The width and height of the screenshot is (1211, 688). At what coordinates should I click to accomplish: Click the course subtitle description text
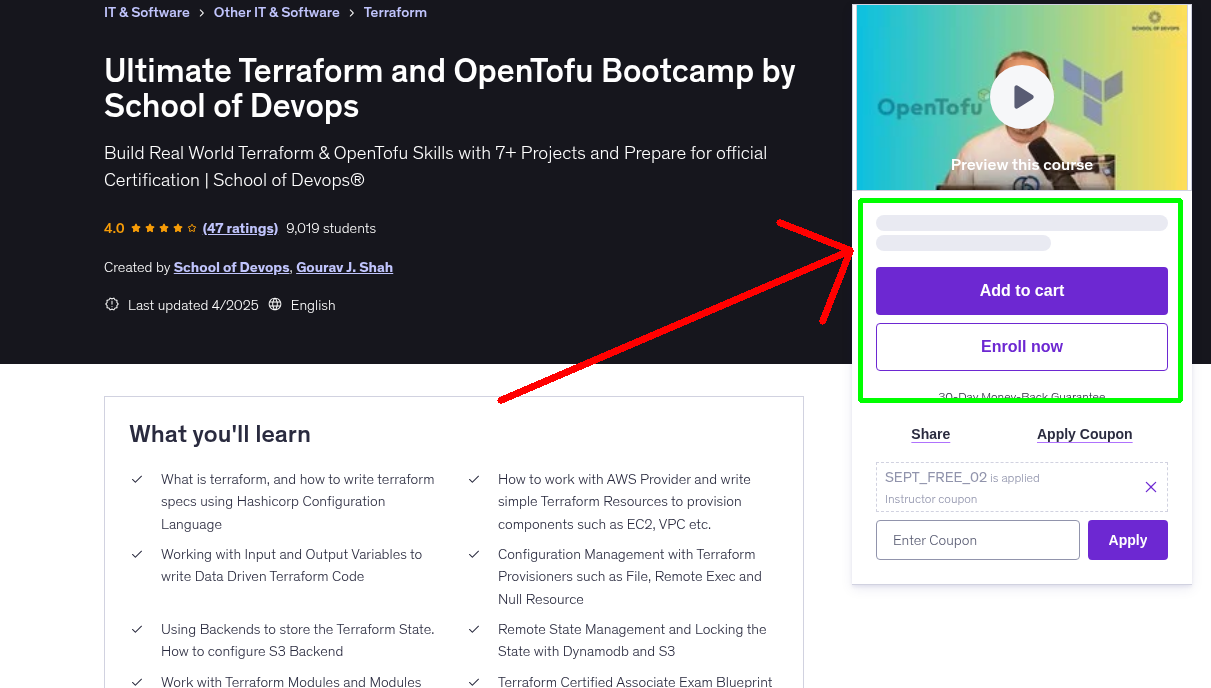coord(436,166)
